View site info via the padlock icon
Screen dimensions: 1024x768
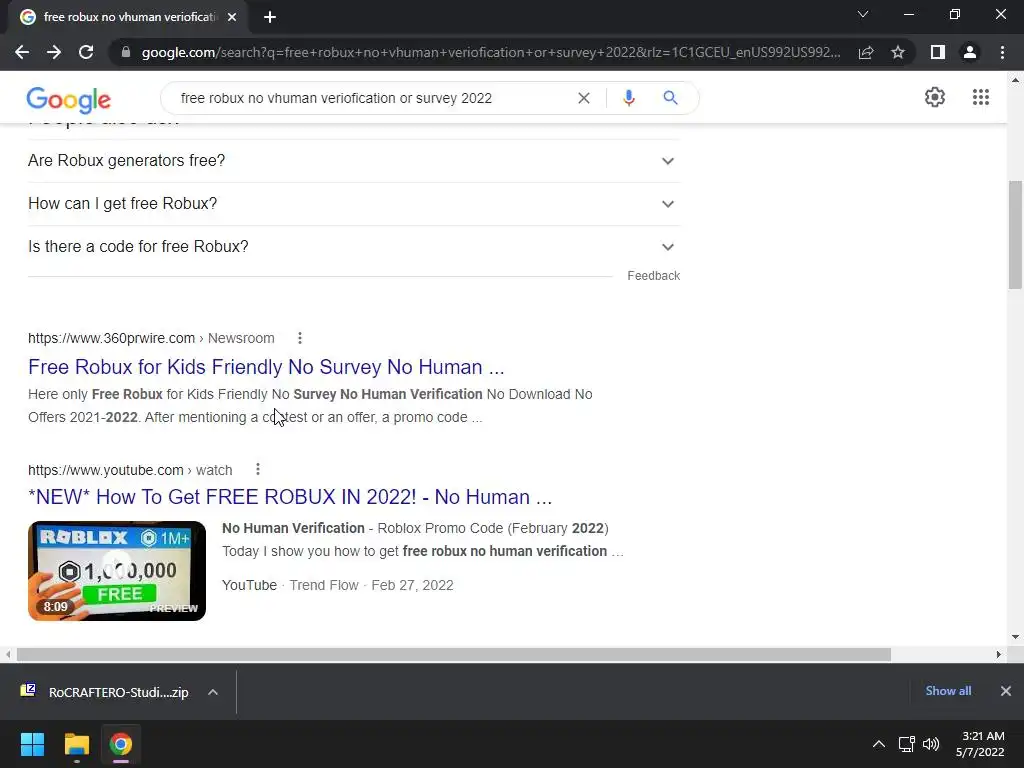click(126, 52)
